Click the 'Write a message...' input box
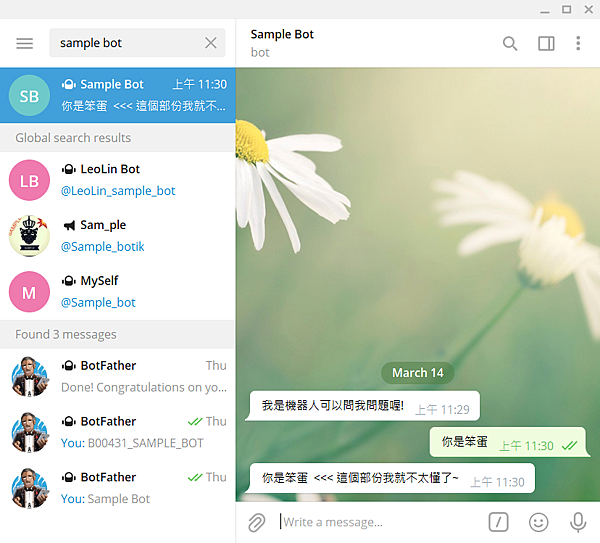 (x=381, y=522)
